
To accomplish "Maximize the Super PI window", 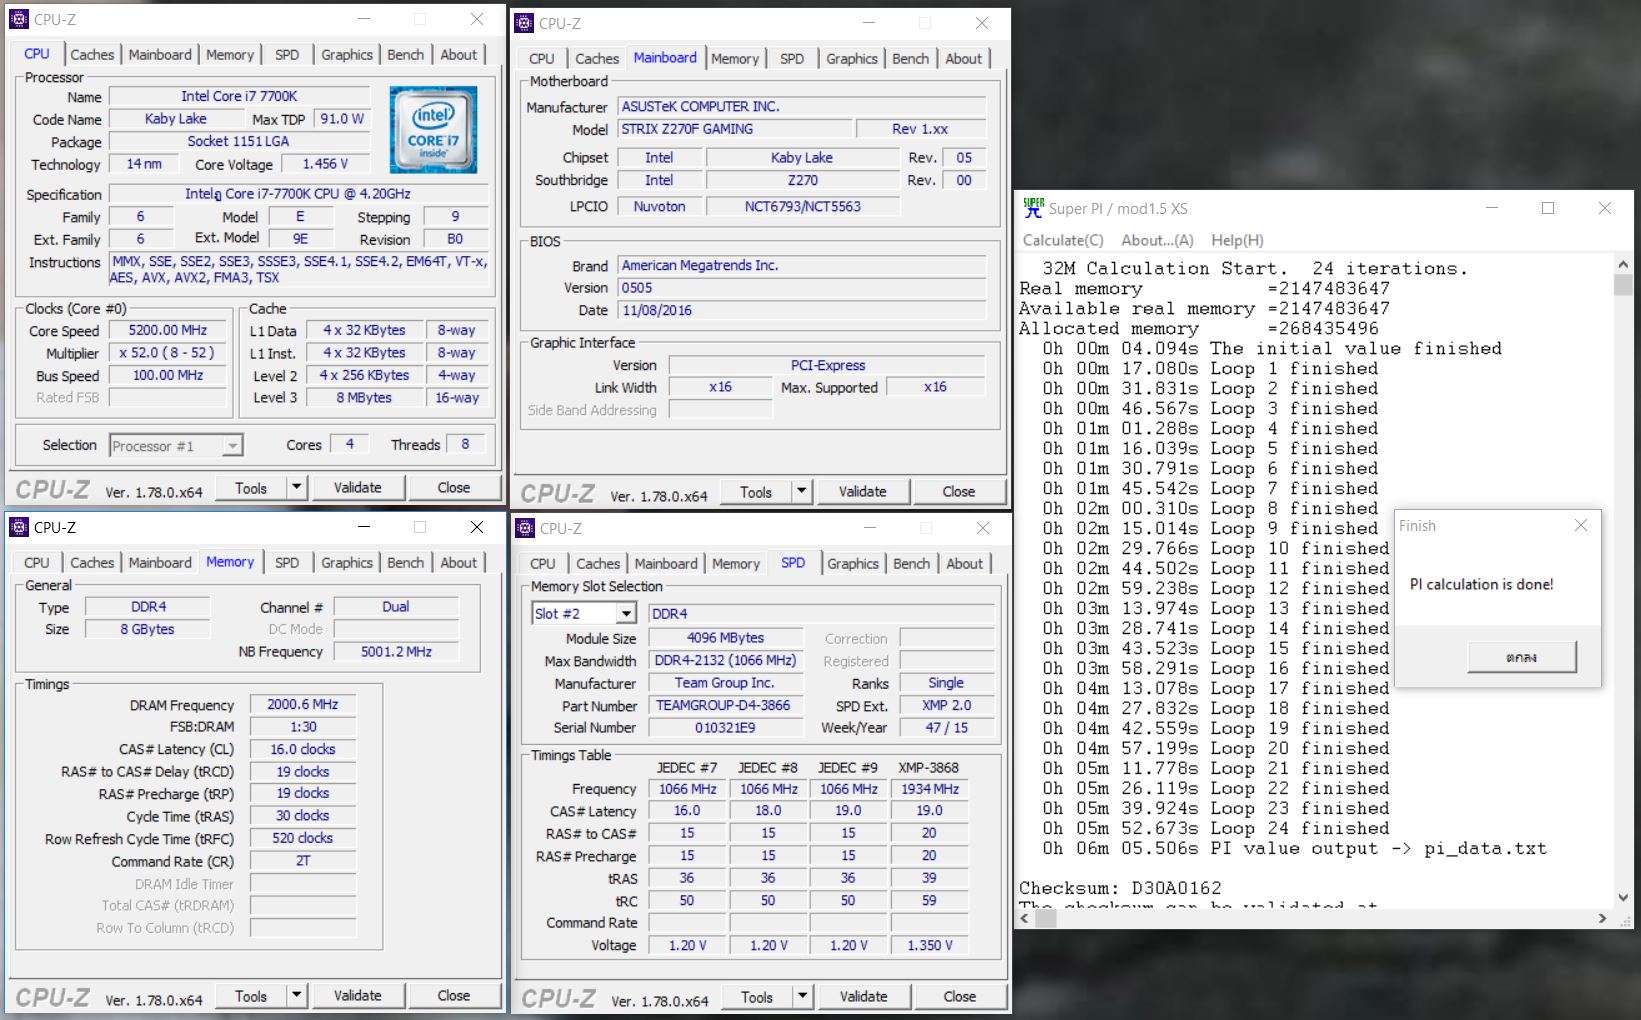I will tap(1548, 208).
